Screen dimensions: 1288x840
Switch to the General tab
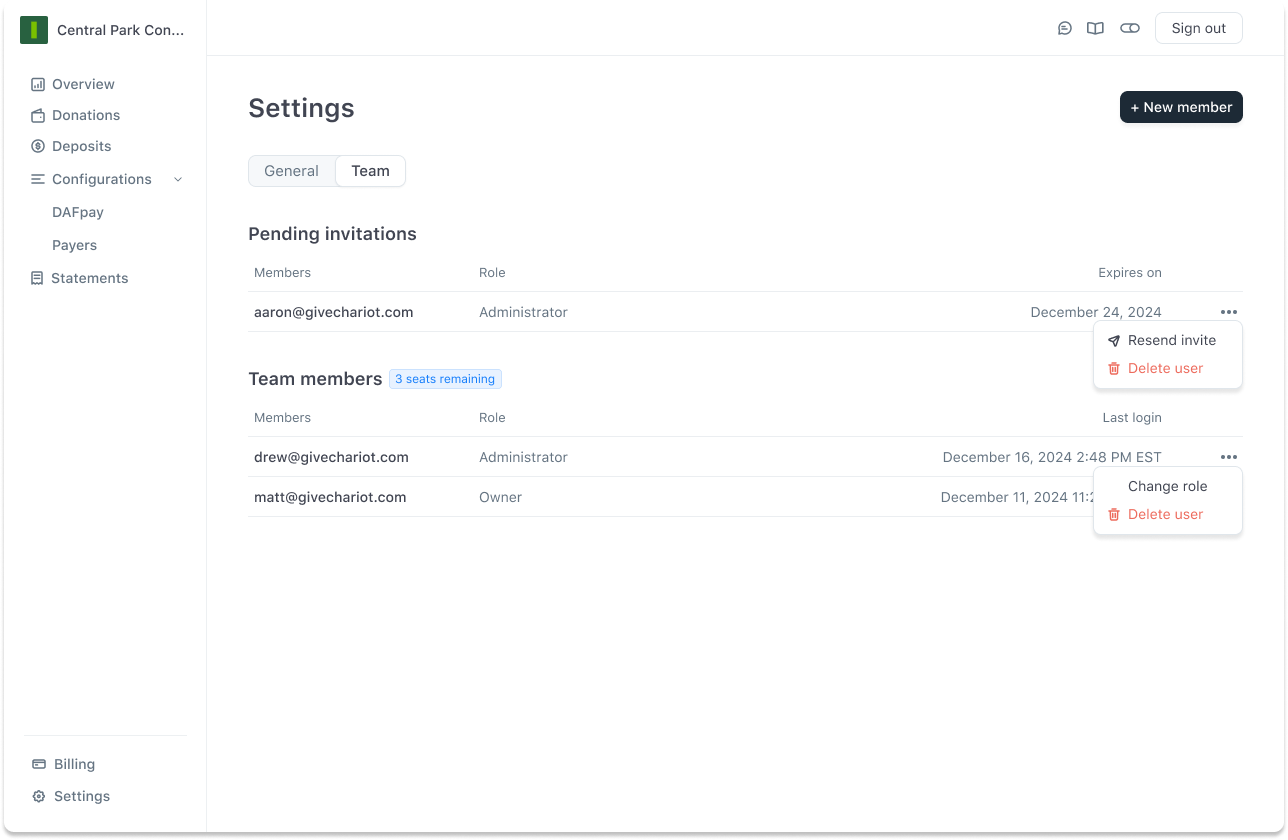coord(291,171)
